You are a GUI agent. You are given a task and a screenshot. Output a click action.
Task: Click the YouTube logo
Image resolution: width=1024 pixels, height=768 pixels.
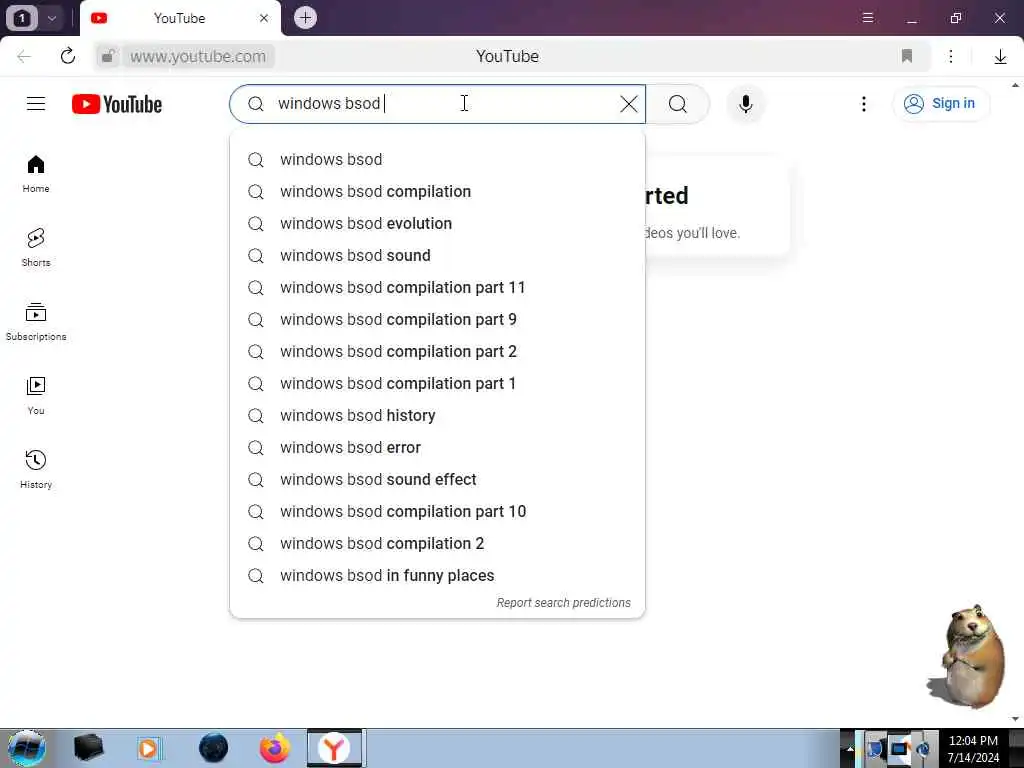[117, 104]
